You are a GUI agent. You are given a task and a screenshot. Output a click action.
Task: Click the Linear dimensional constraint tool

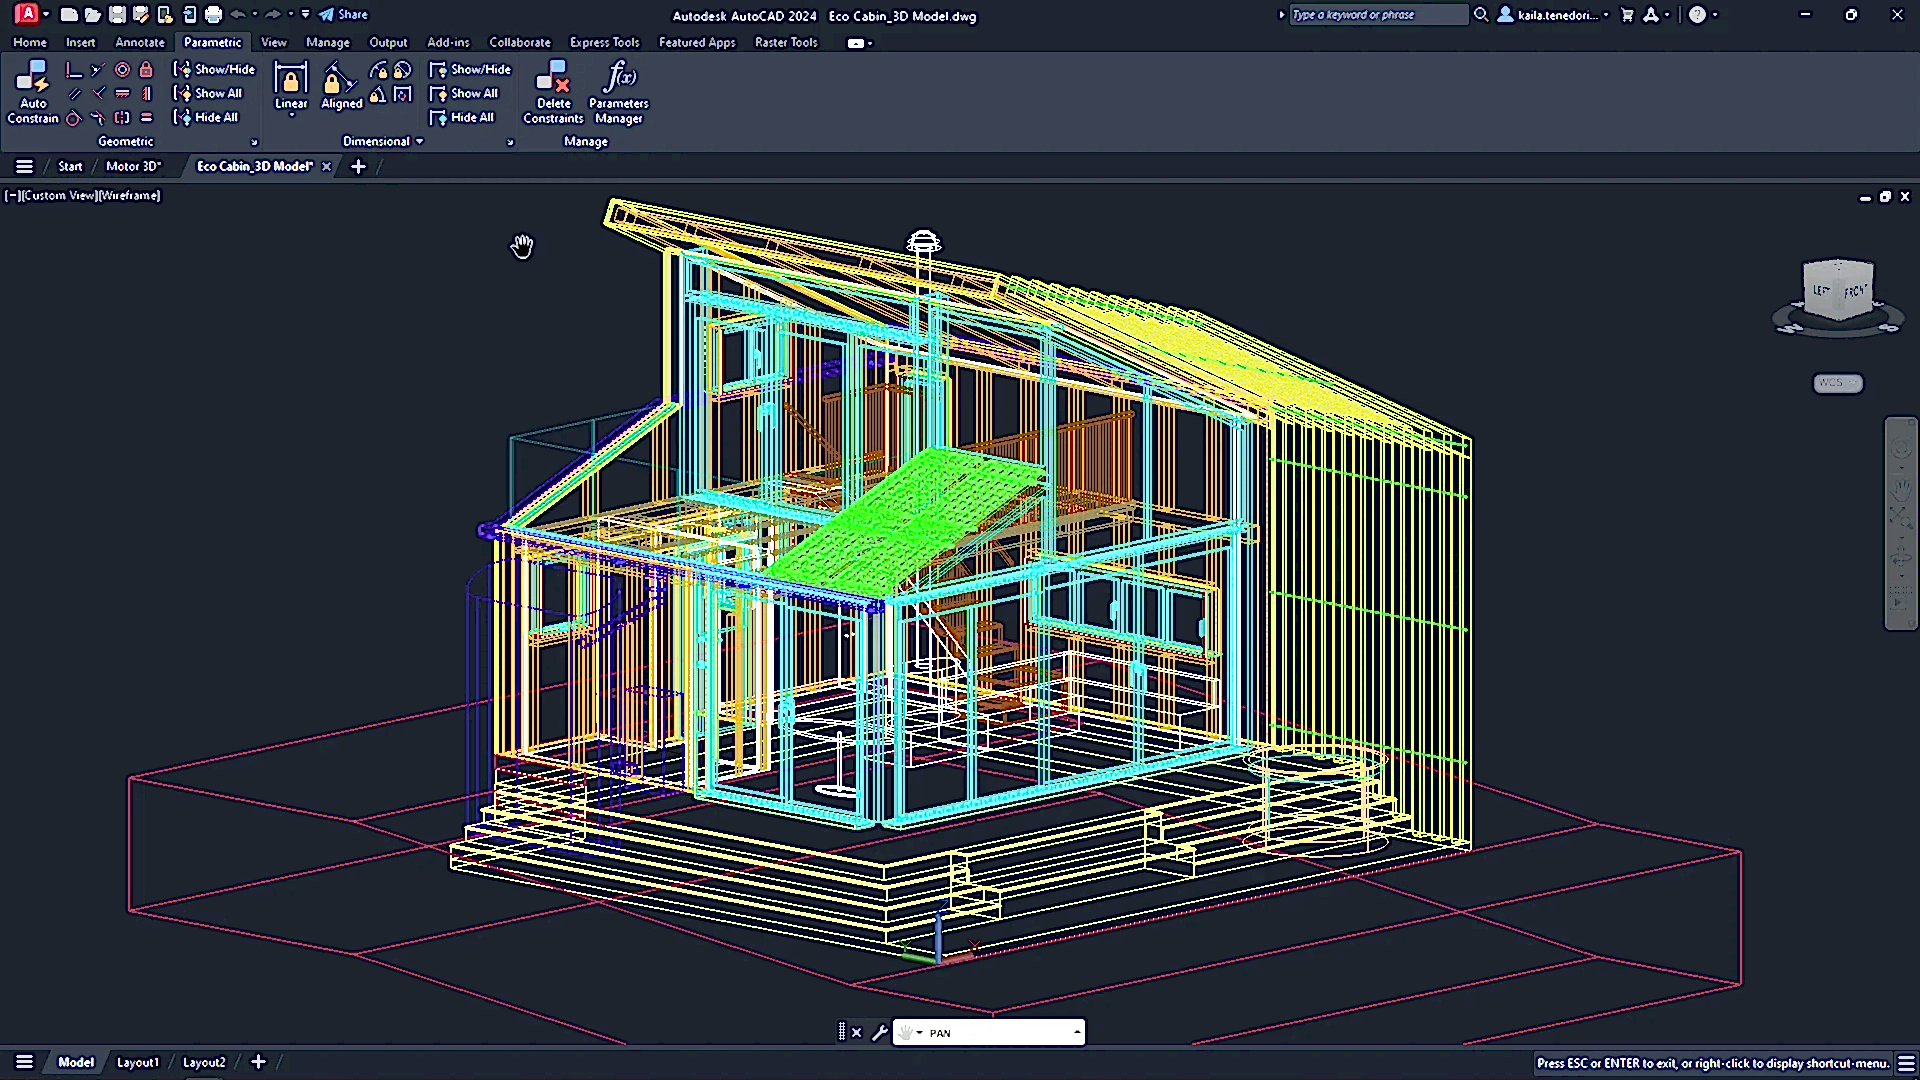pos(291,86)
